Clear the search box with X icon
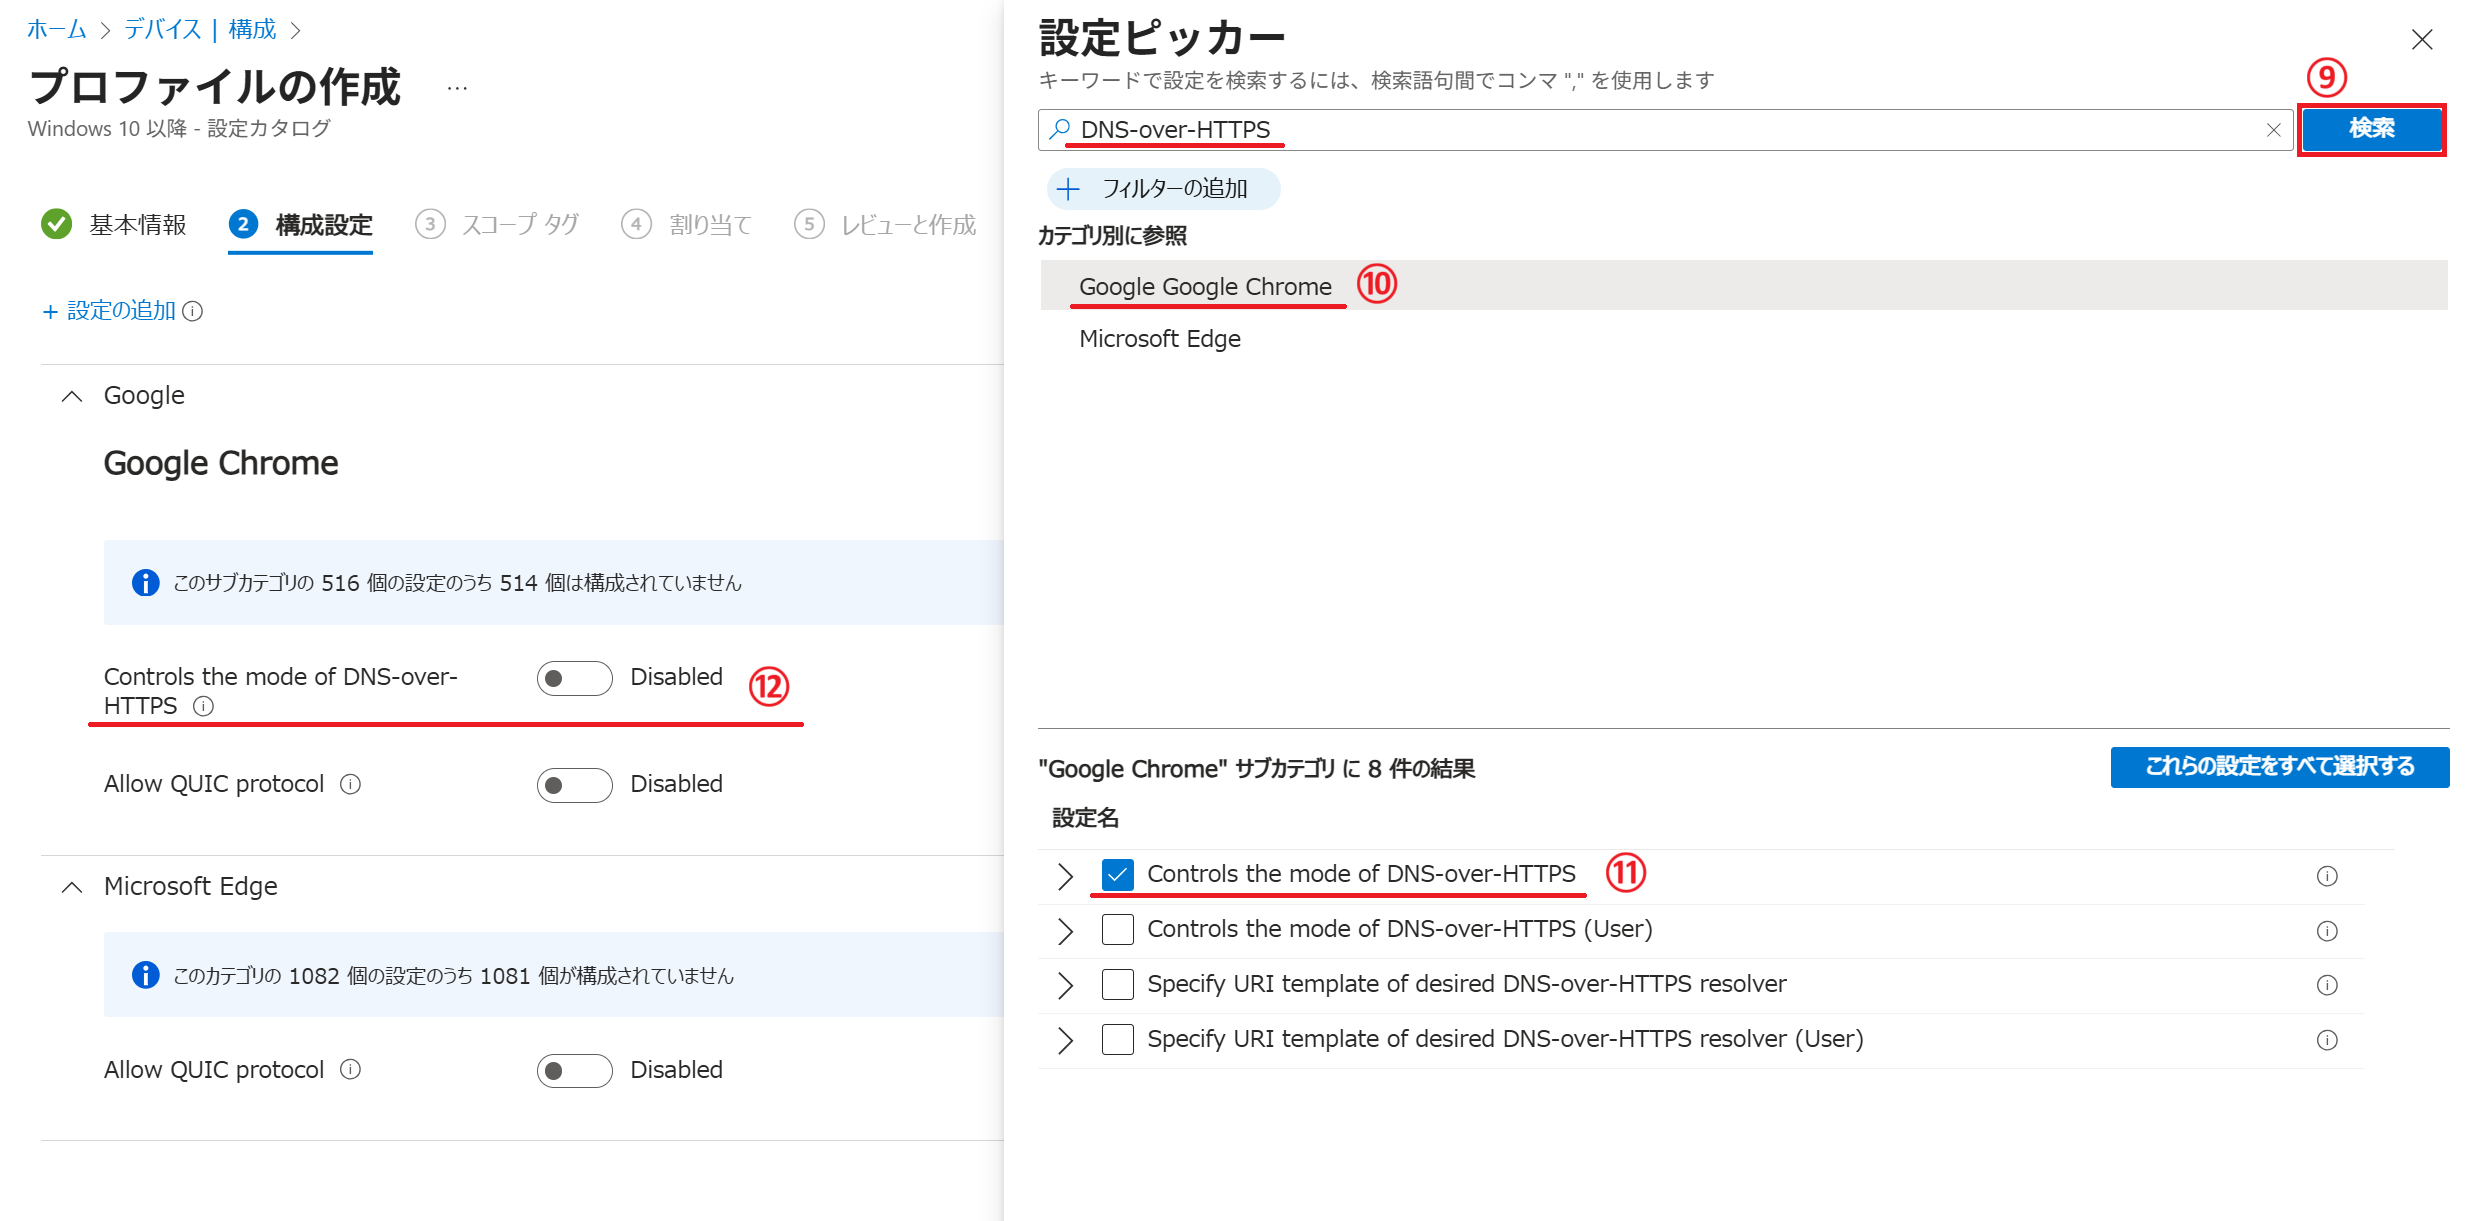This screenshot has height=1221, width=2481. point(2273,130)
